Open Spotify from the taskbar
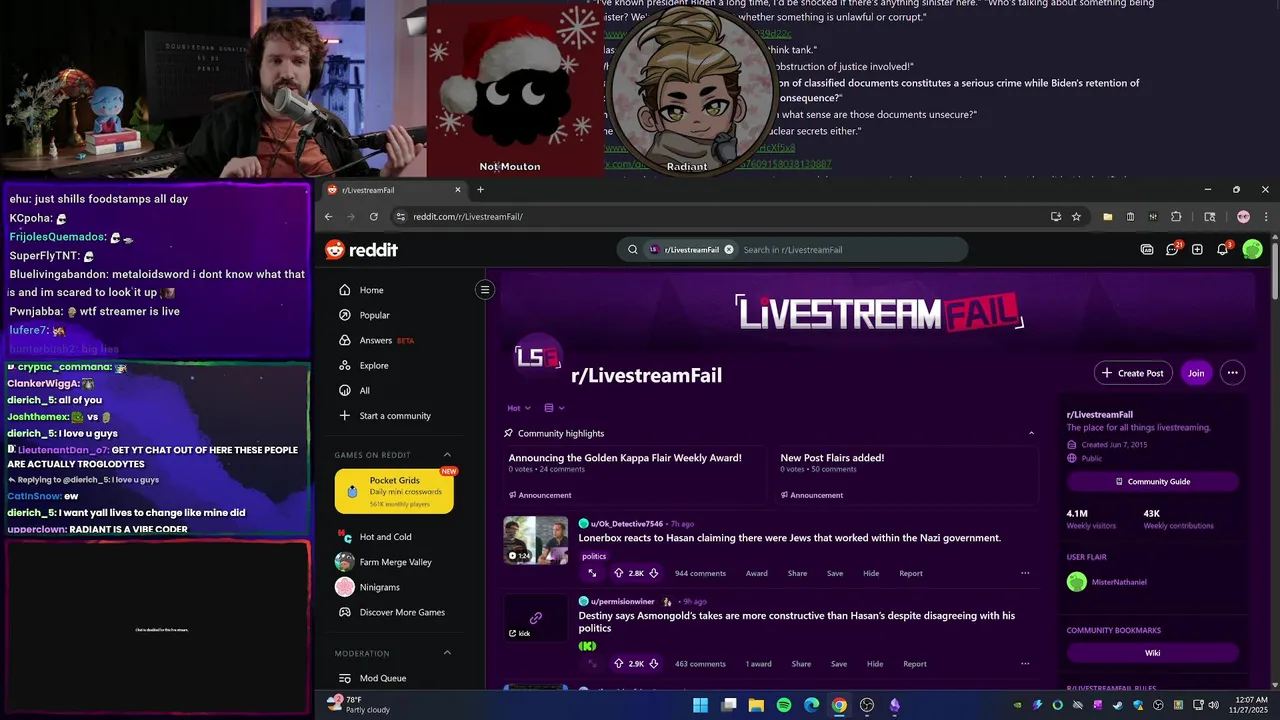Viewport: 1280px width, 720px height. click(784, 705)
